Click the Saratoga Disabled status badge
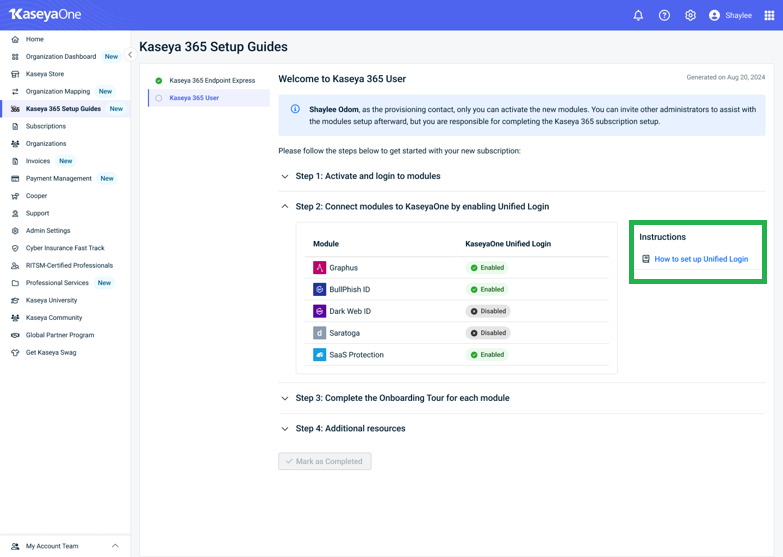Image resolution: width=783 pixels, height=557 pixels. [488, 333]
